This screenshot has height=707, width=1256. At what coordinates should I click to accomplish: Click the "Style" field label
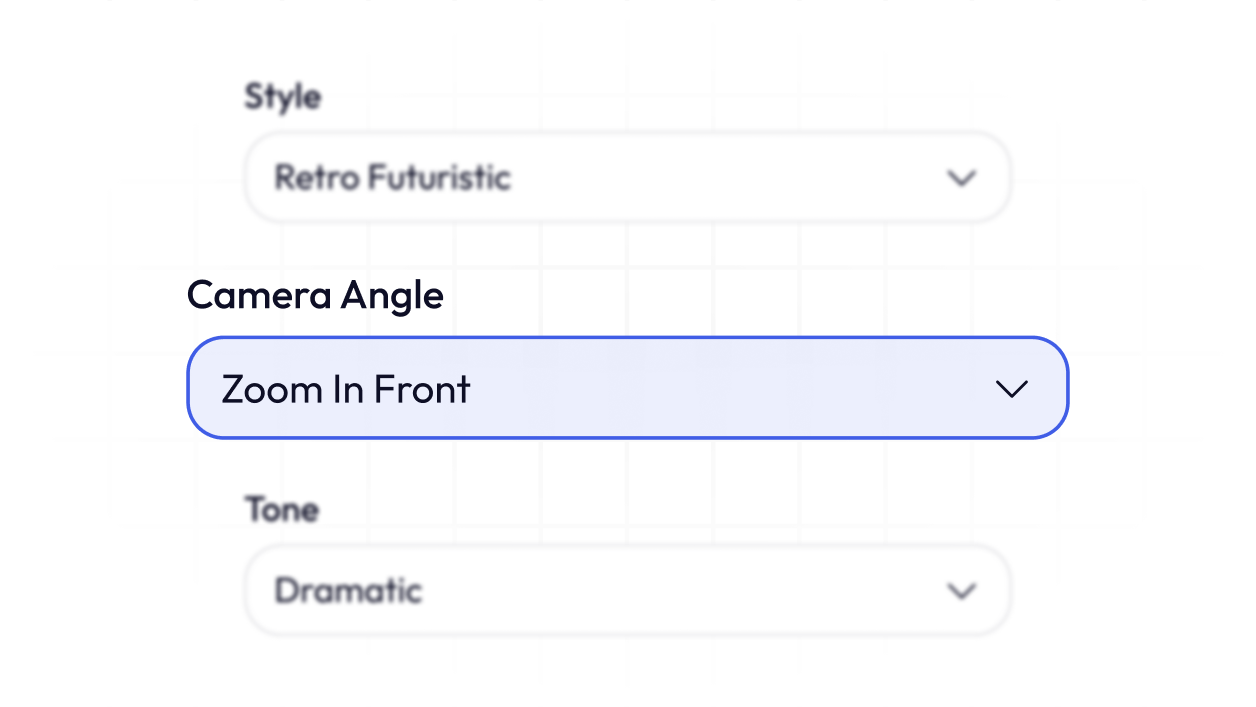283,97
